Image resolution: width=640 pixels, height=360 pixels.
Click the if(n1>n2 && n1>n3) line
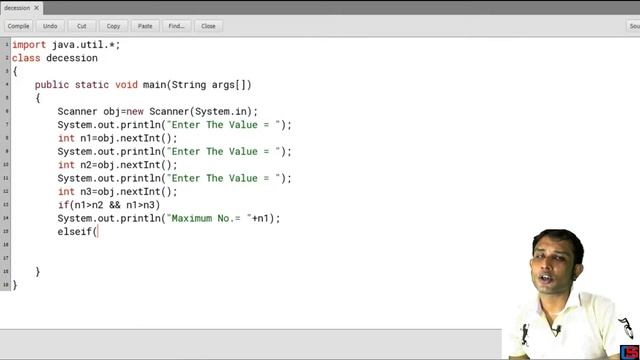[x=109, y=204]
